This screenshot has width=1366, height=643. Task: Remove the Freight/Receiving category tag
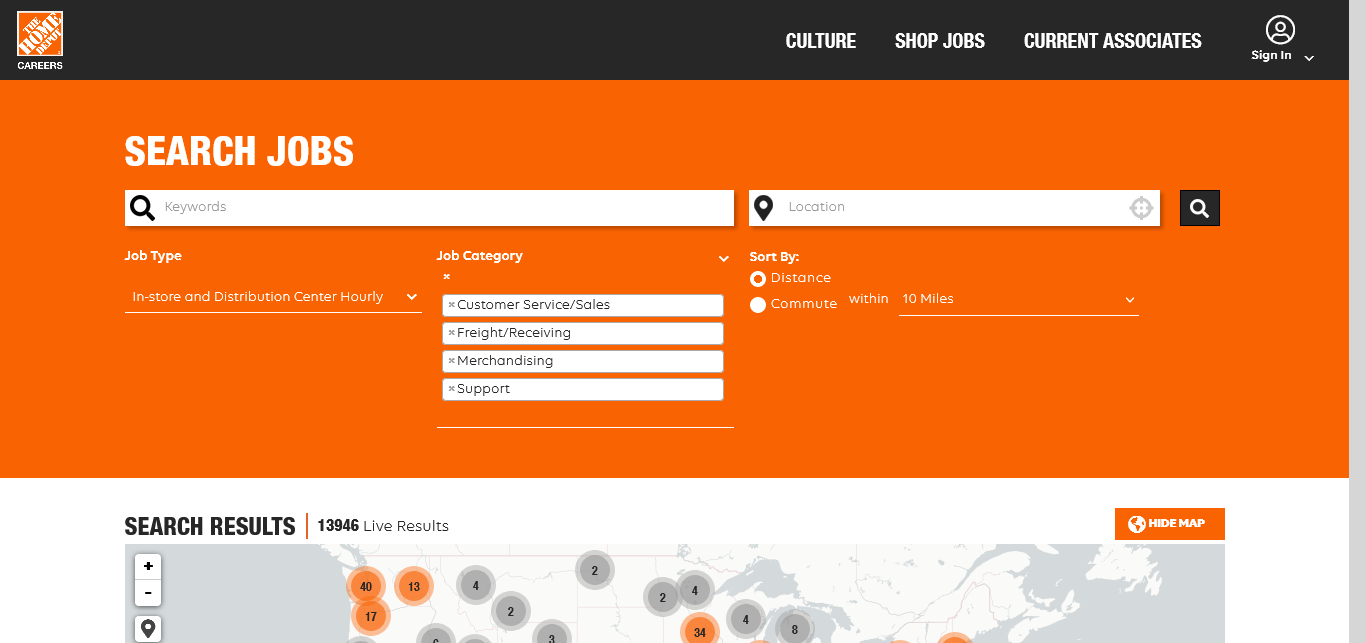point(451,333)
